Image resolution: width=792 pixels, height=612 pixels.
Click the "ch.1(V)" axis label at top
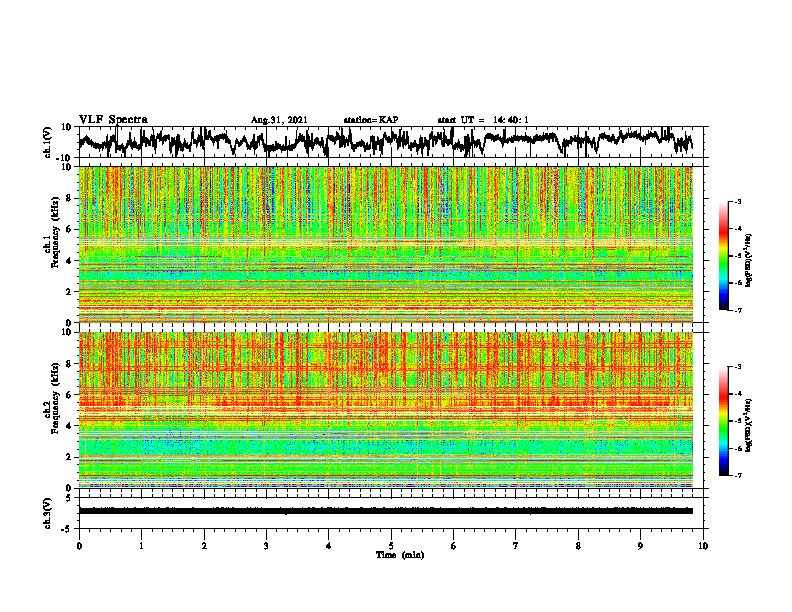pos(48,142)
